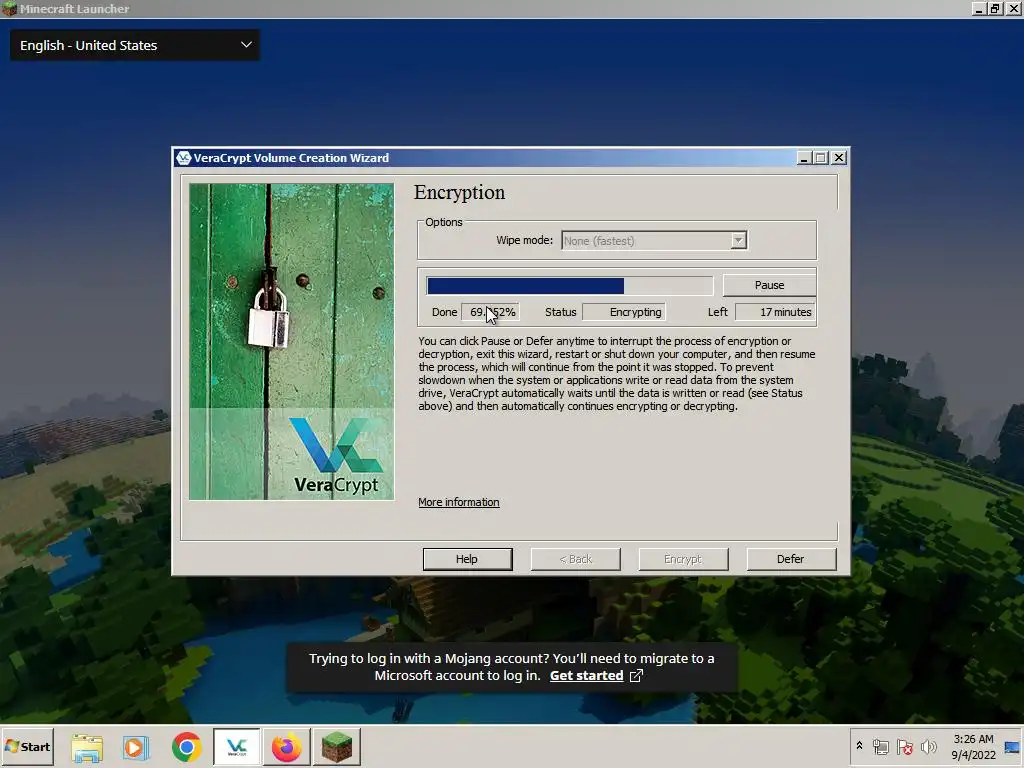The image size is (1024, 768).
Task: Close the VeraCrypt Volume Creation Wizard
Action: tap(839, 158)
